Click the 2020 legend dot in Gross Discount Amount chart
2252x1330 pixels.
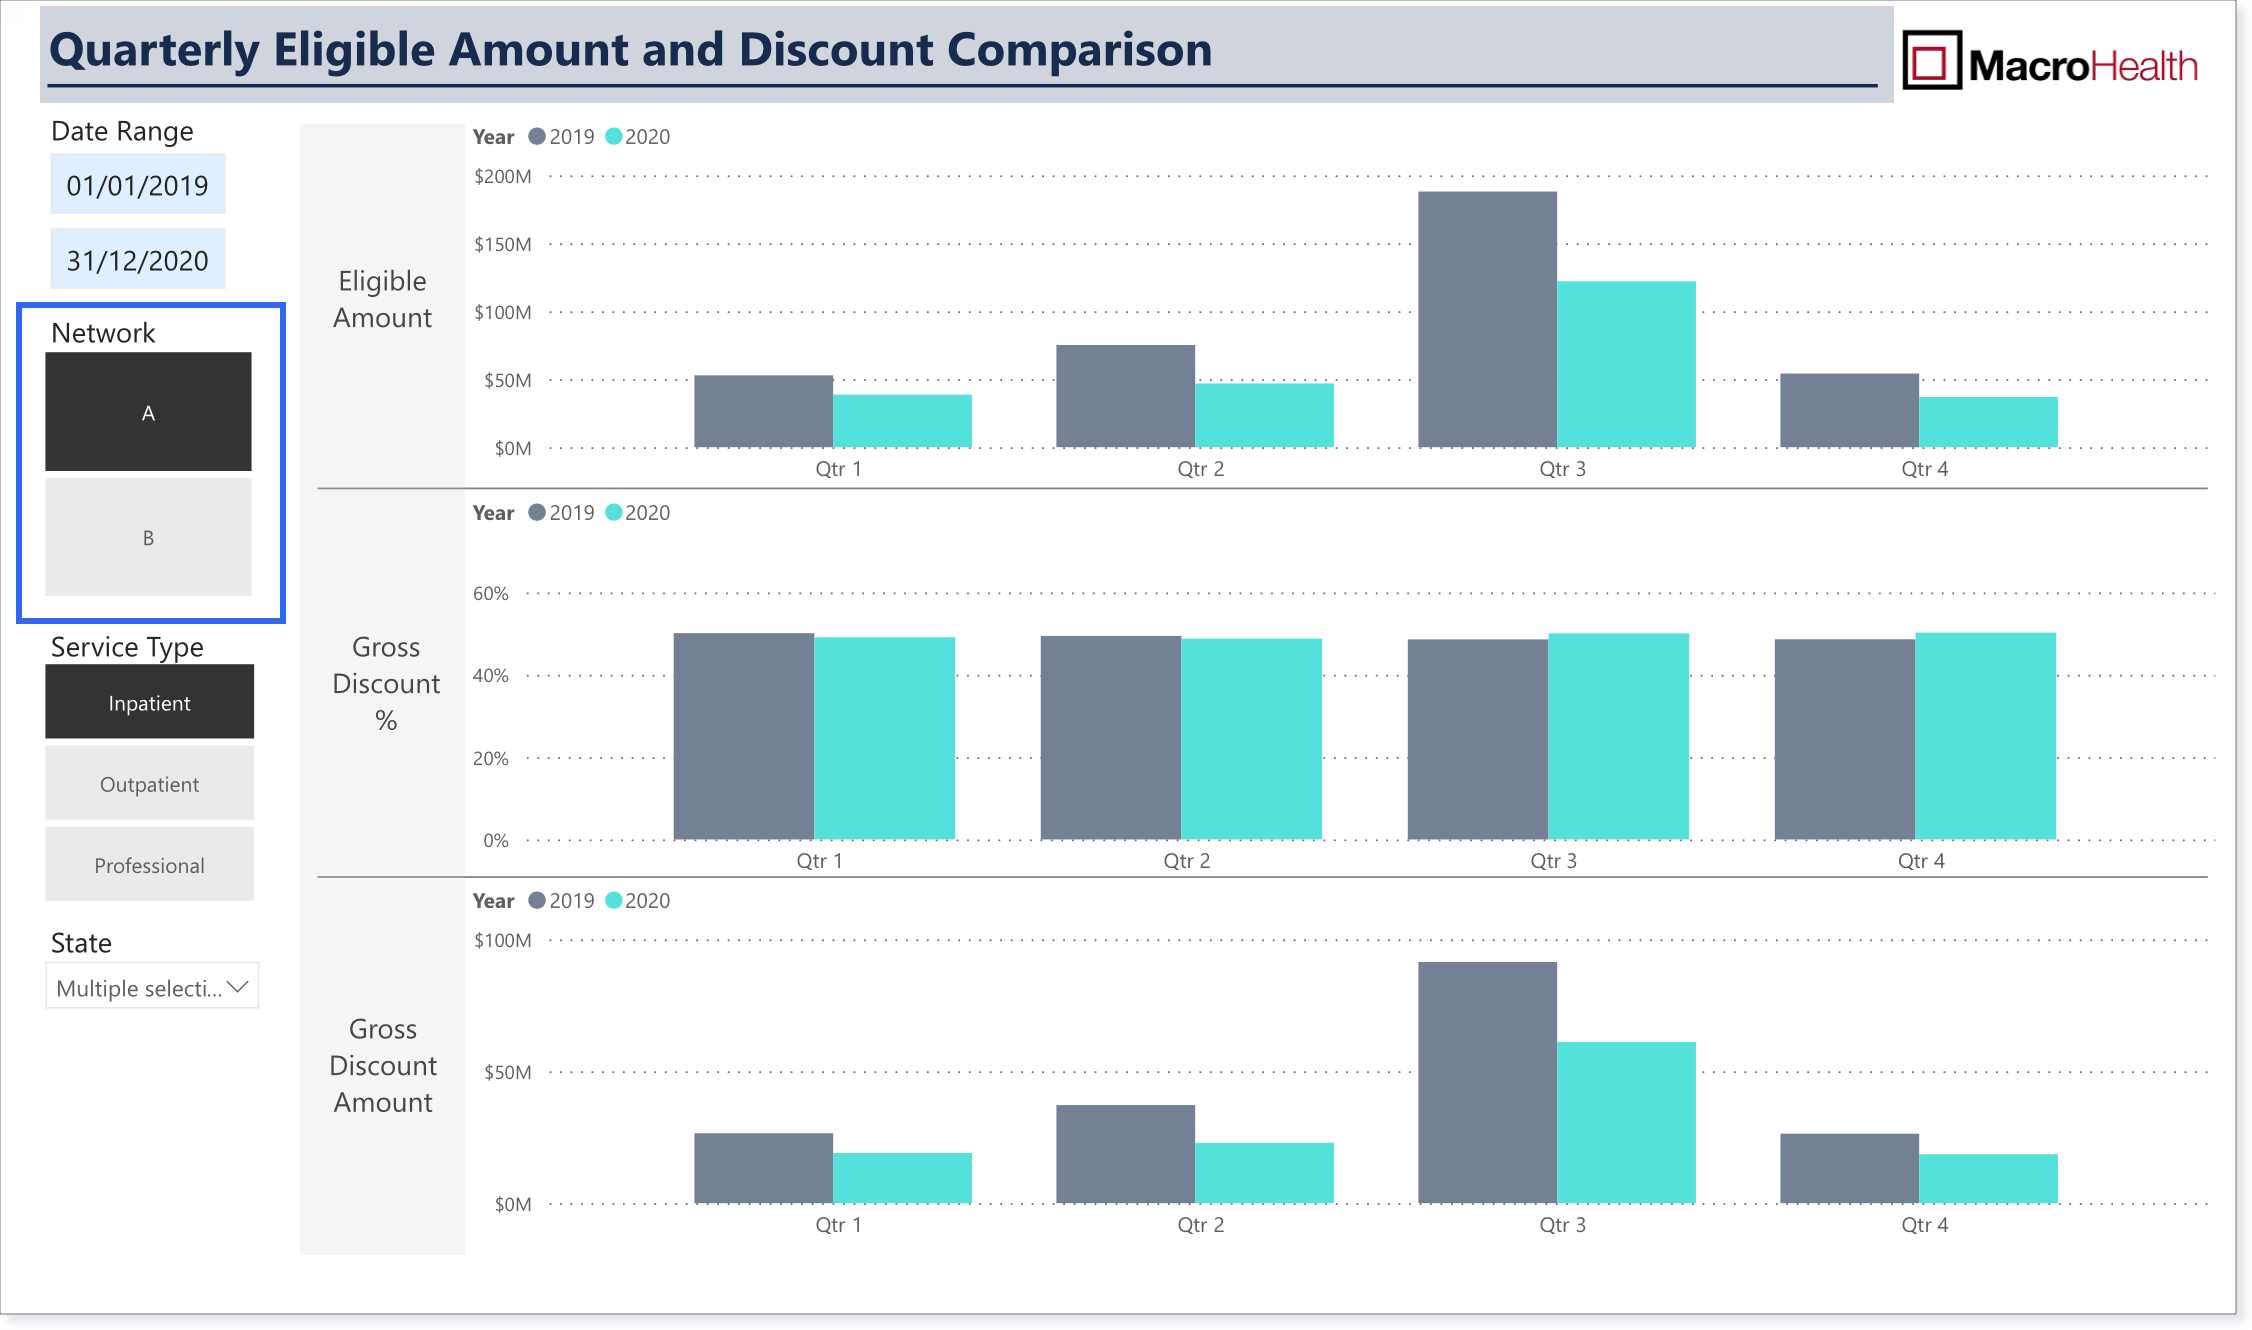614,901
